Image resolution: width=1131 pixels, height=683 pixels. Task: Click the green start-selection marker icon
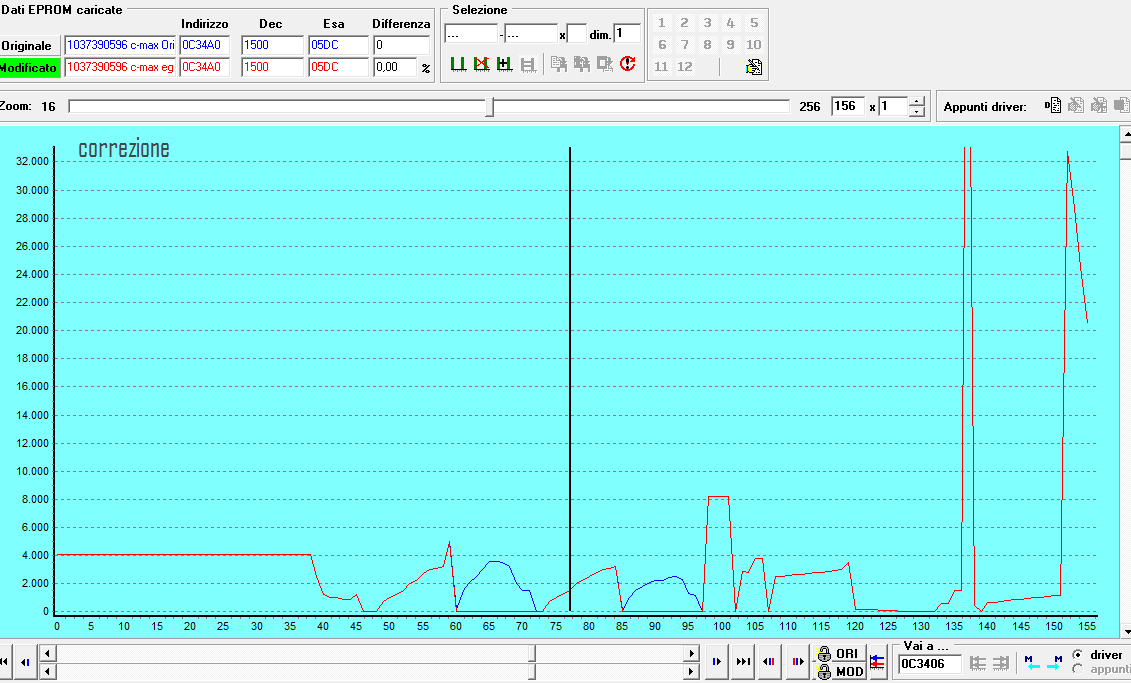tap(458, 64)
